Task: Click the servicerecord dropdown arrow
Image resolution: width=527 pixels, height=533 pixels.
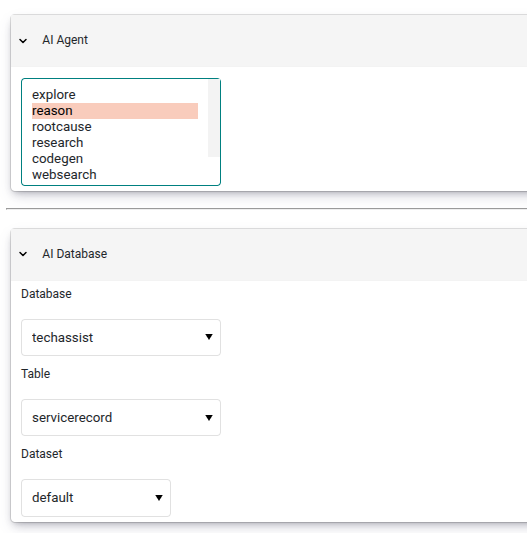Action: pyautogui.click(x=209, y=417)
